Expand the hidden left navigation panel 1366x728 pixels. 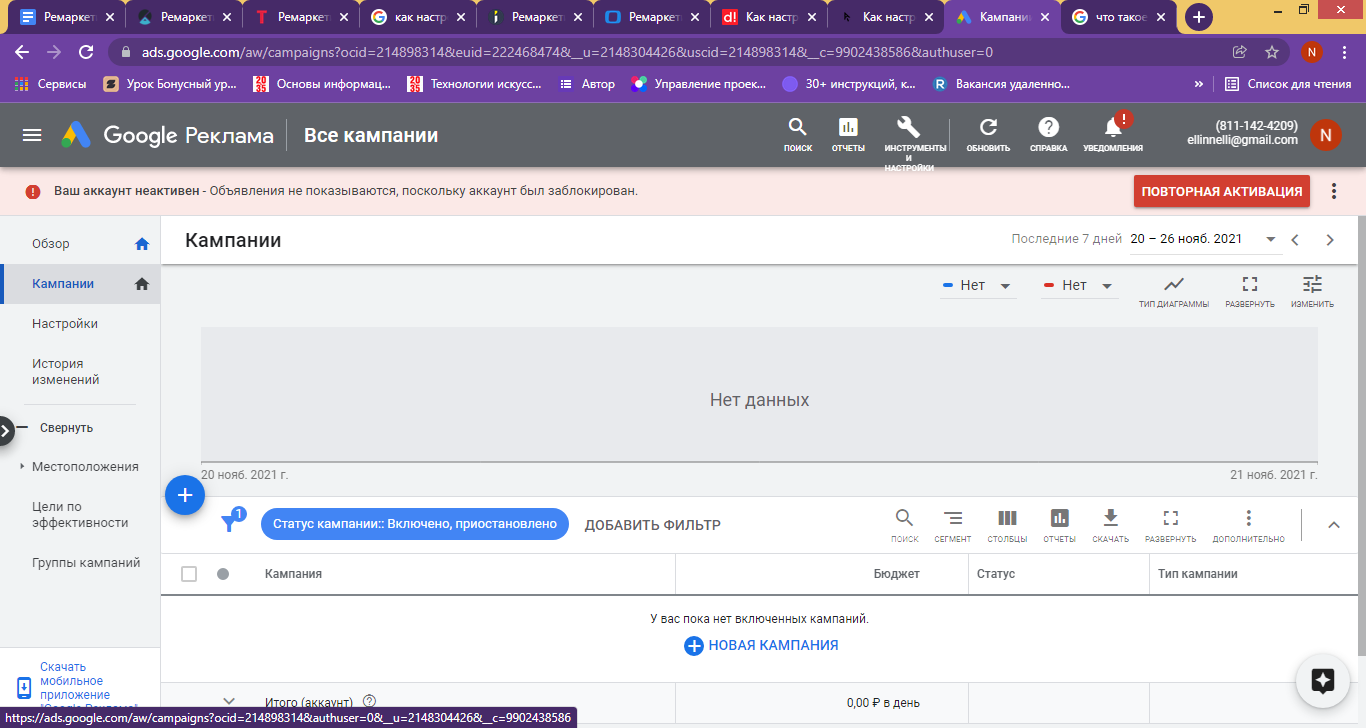(6, 431)
